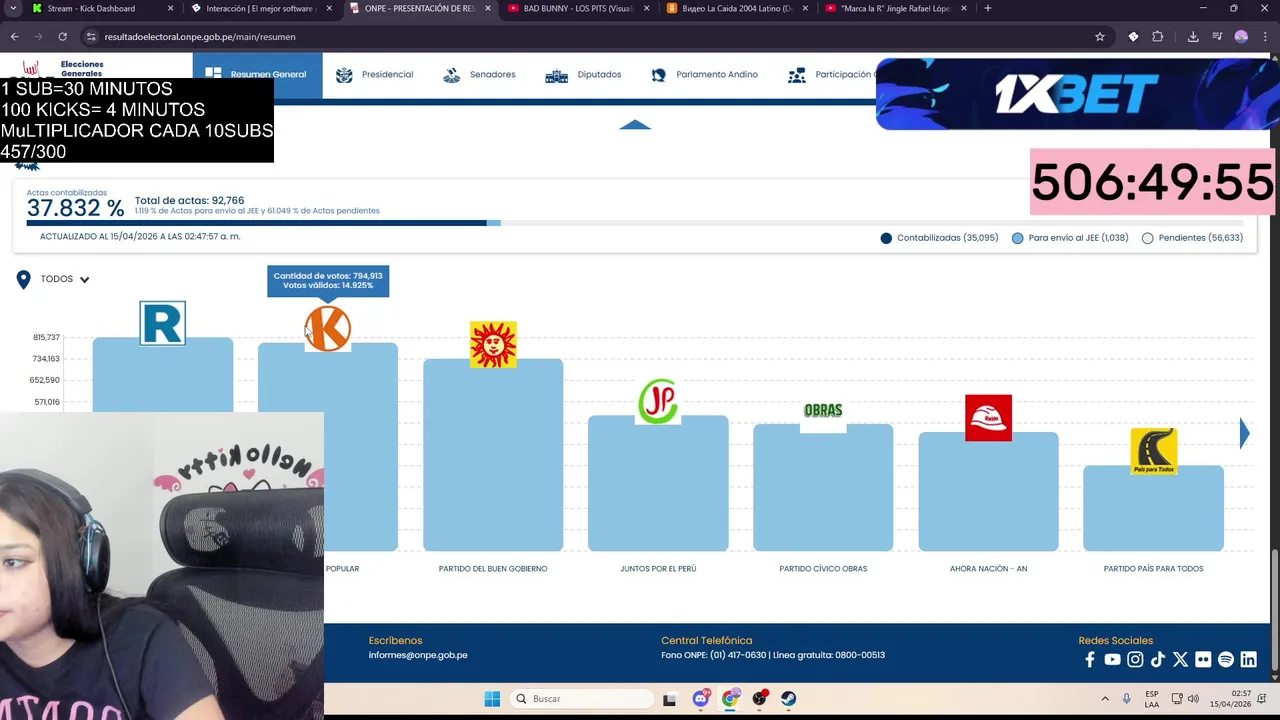Click the 'Total de actas: 92,766' text
The height and width of the screenshot is (720, 1280).
point(189,201)
